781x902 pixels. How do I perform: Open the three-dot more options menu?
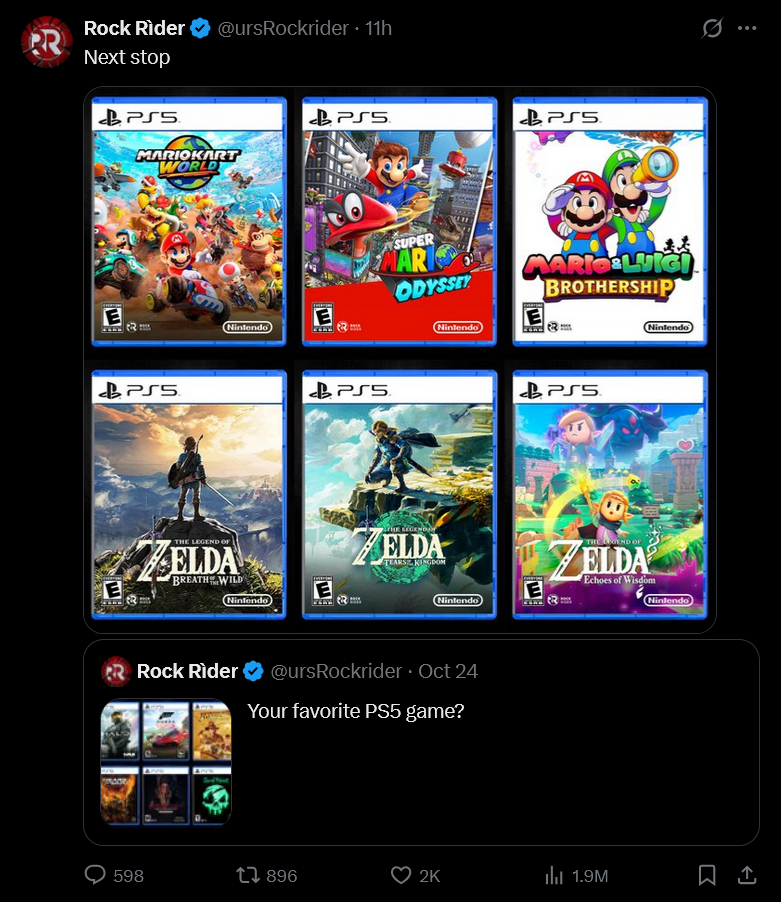pos(747,28)
